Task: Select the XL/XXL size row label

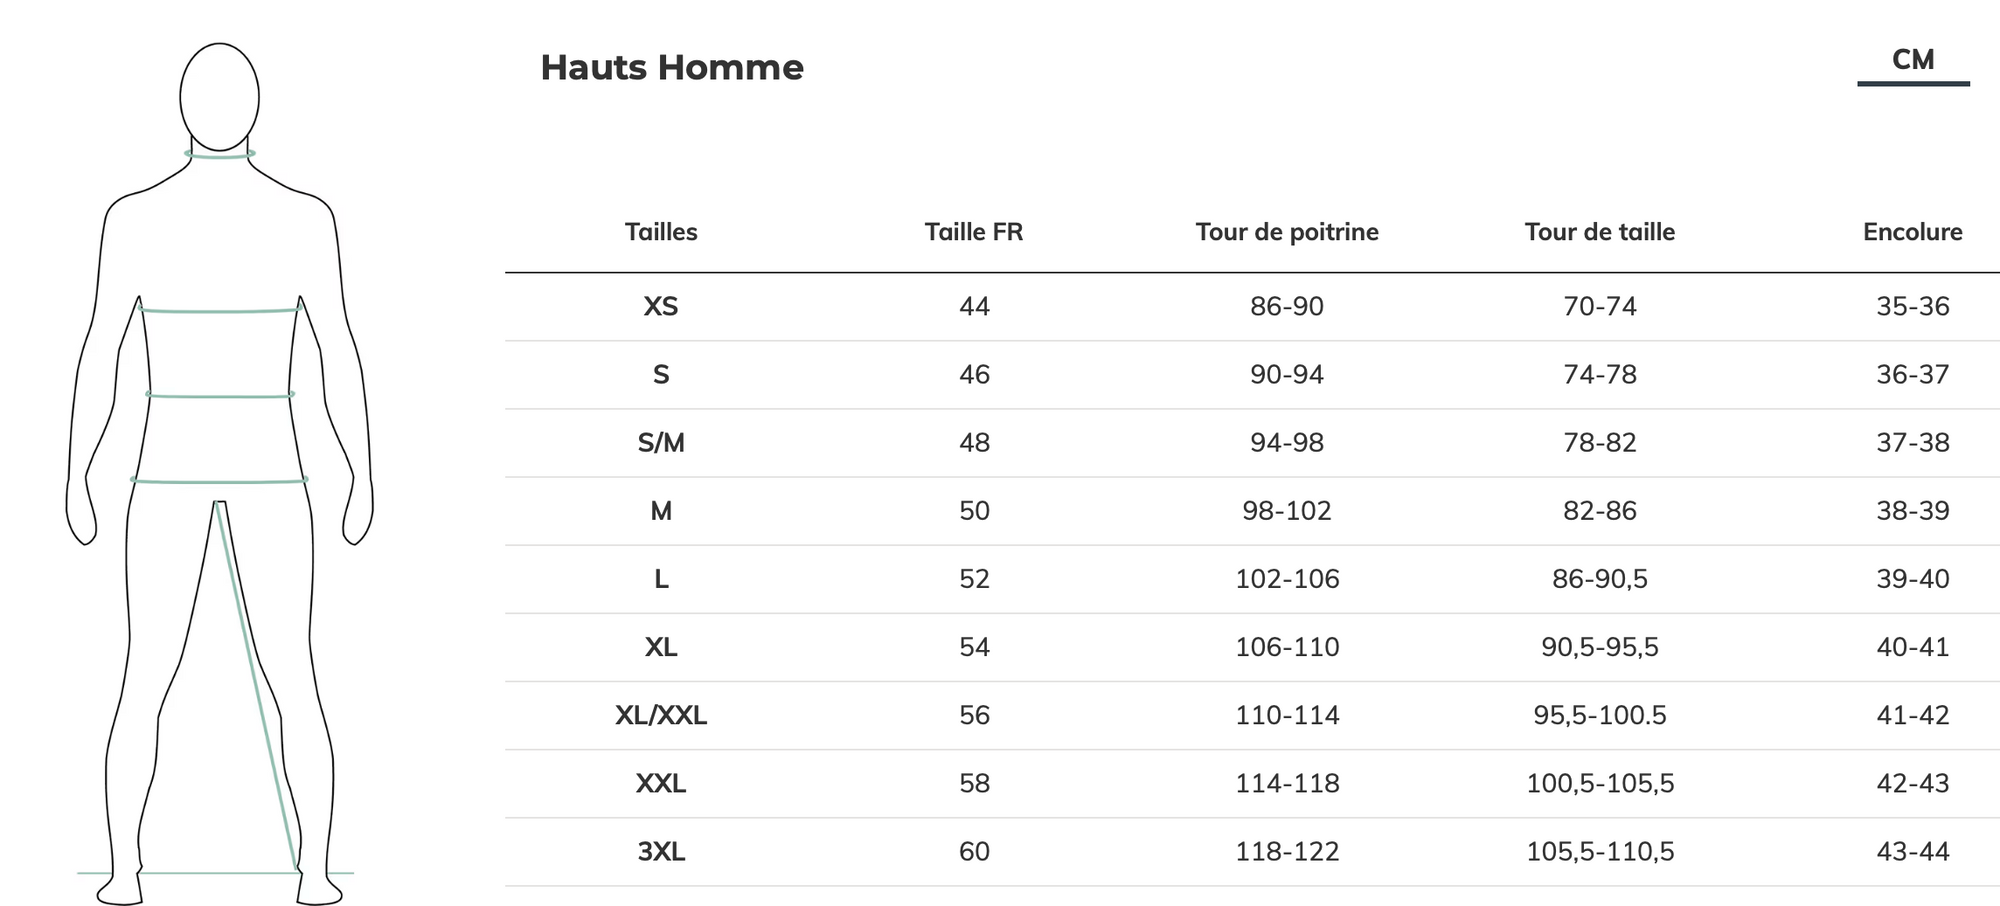Action: click(661, 715)
